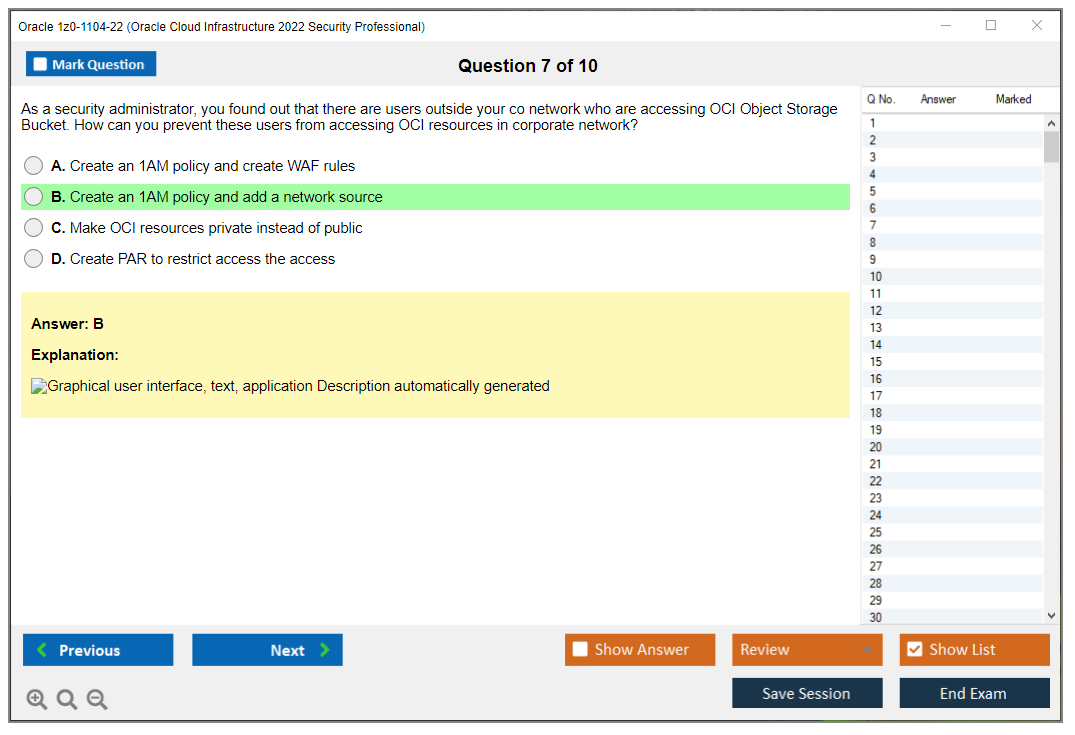
Task: Click scroll up arrow in question list
Action: [x=1050, y=123]
